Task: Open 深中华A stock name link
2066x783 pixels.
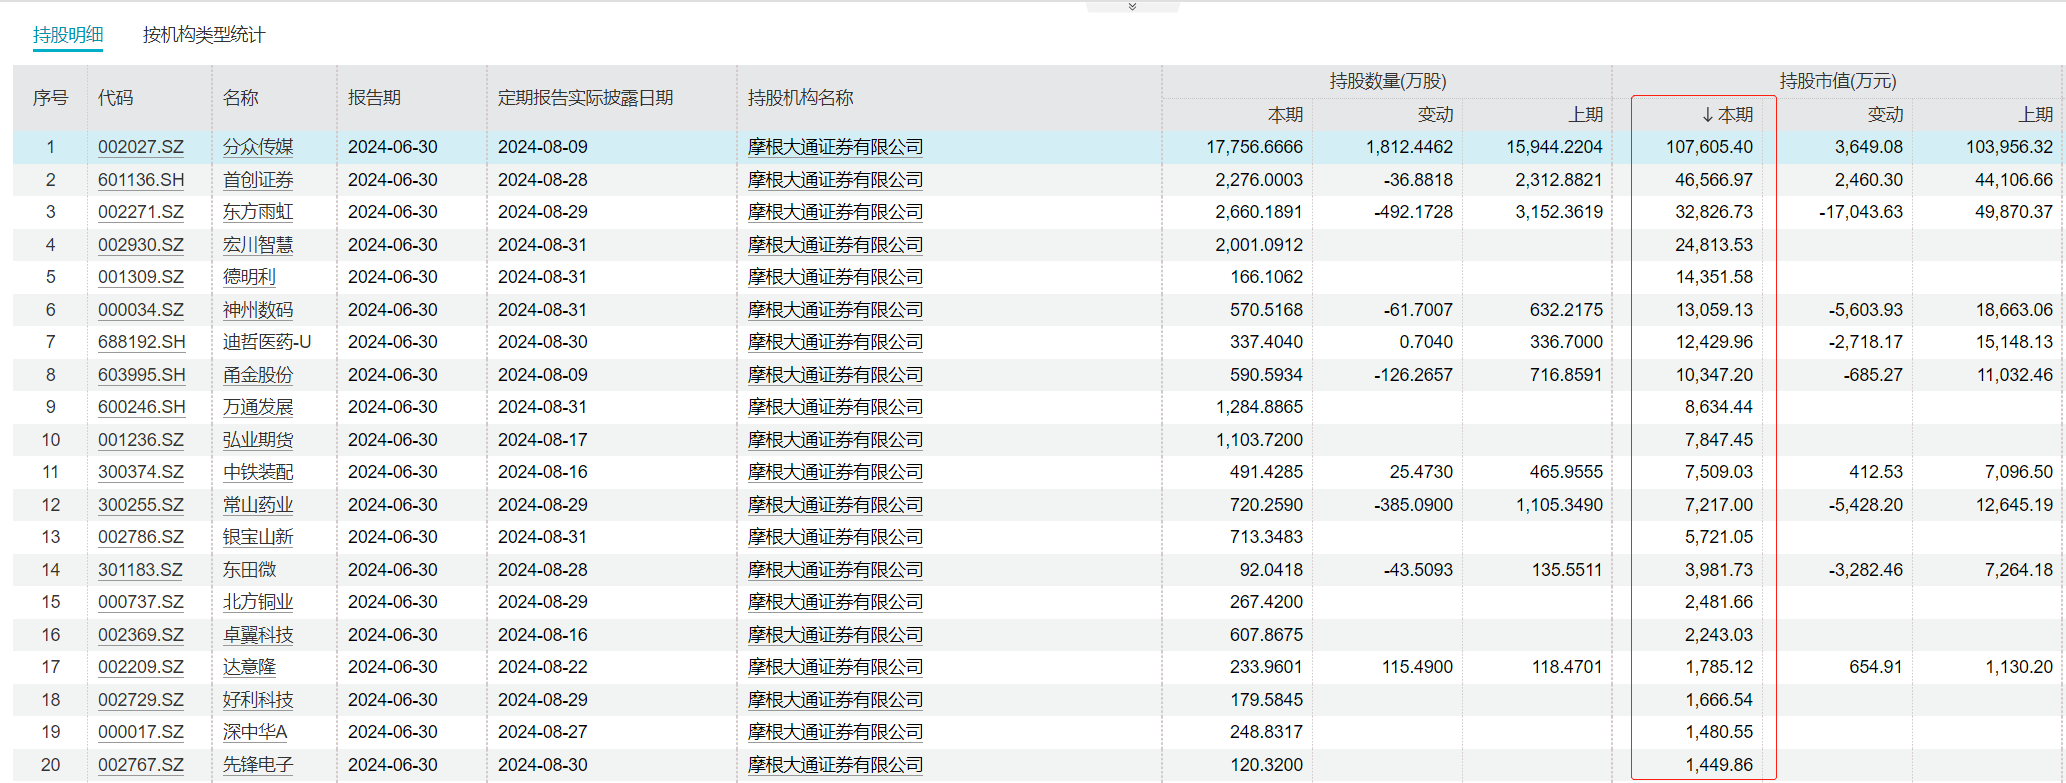Action: click(255, 732)
